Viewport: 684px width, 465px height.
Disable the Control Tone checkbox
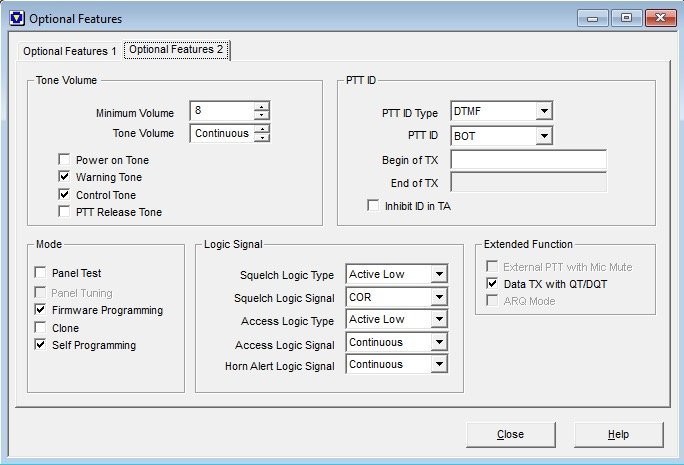tap(65, 195)
